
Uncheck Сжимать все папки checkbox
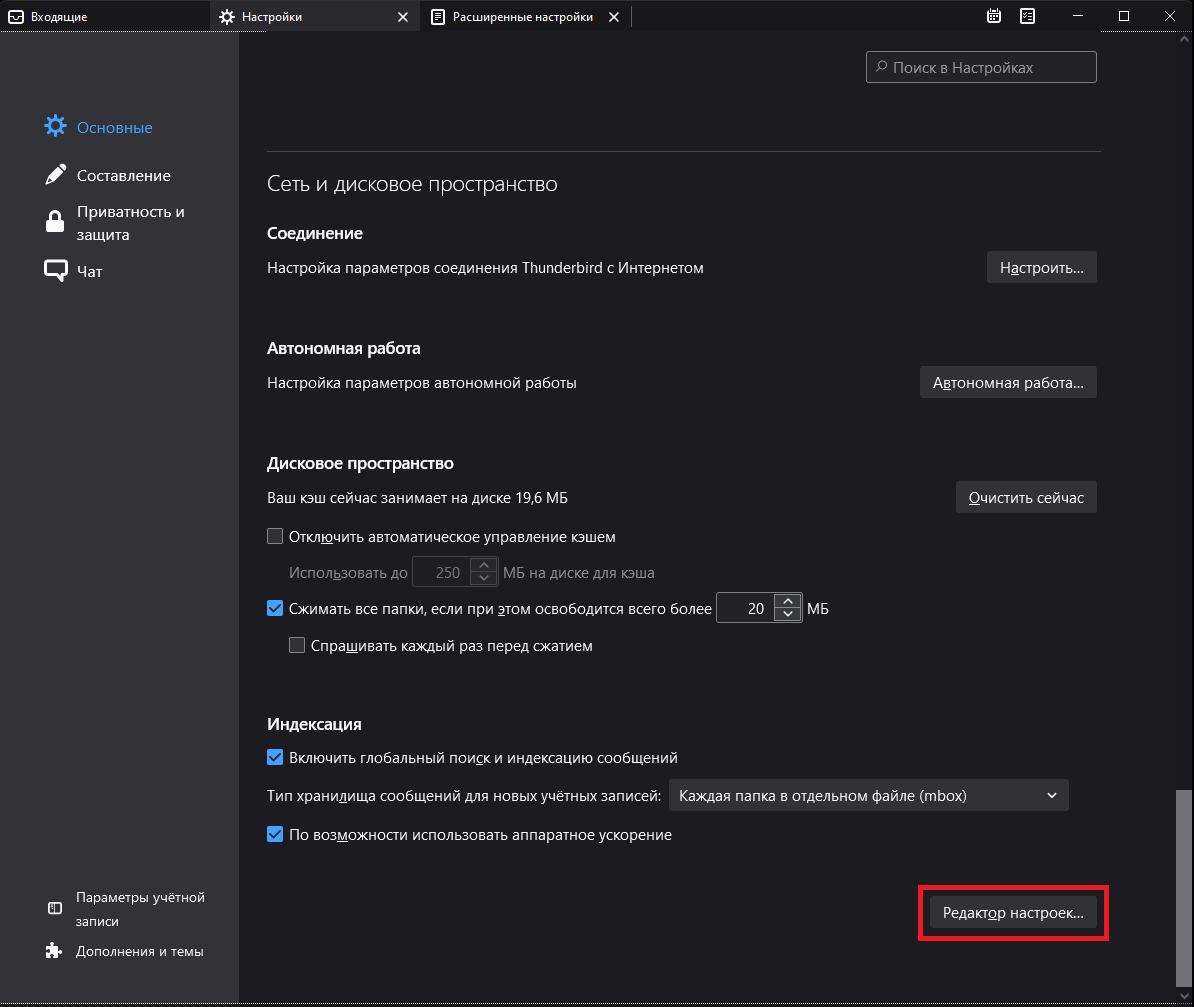(276, 607)
